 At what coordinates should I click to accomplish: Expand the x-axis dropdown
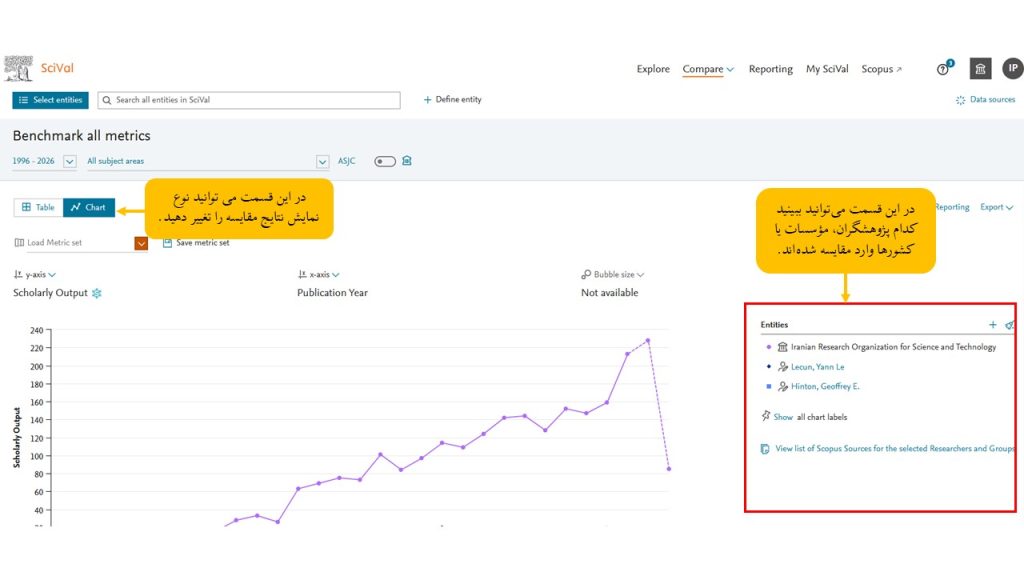coord(336,275)
